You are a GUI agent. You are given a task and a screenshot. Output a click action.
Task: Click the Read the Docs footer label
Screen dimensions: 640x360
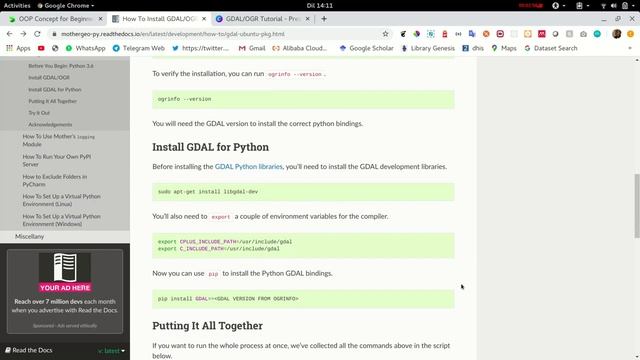pos(29,350)
